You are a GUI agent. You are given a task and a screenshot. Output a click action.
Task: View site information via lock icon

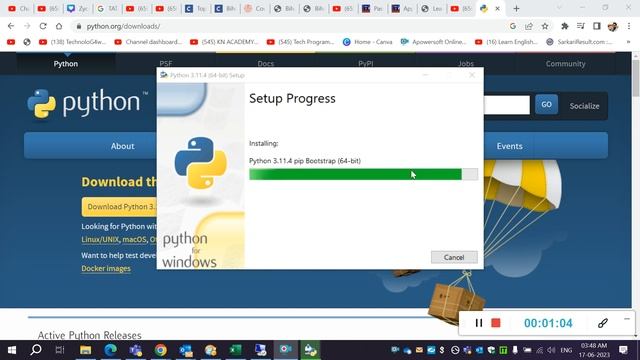click(x=78, y=26)
